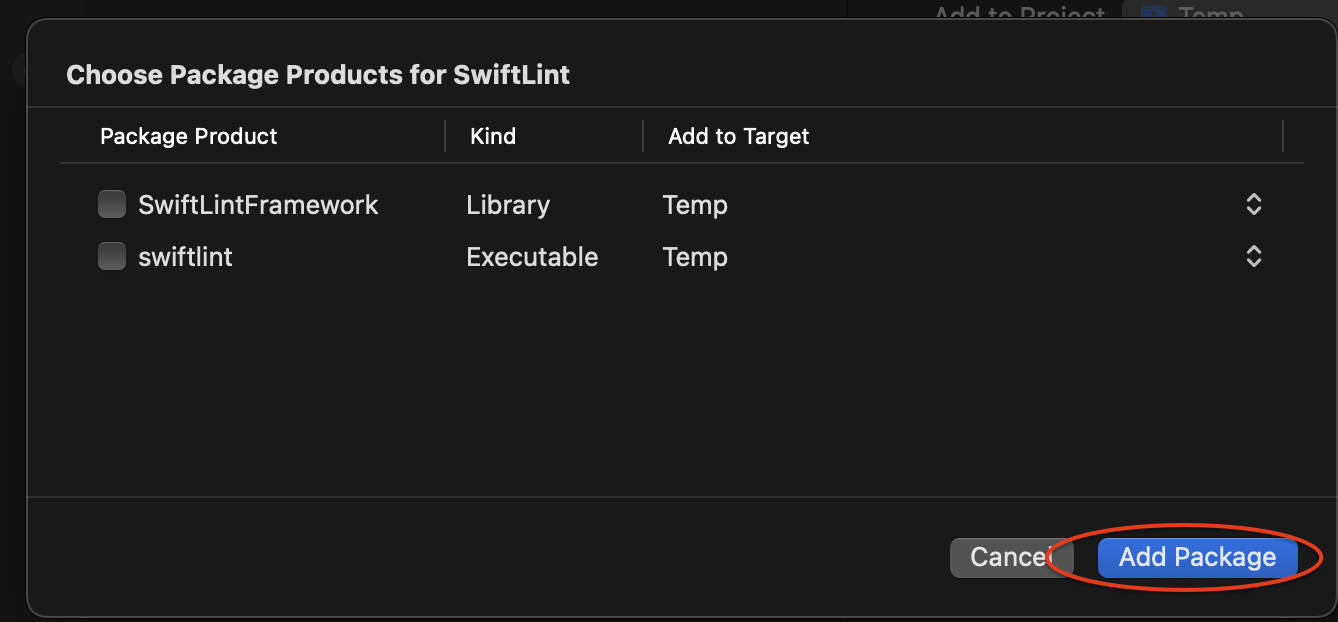Screen dimensions: 1338x622
Task: Select the SwiftLintFramework row name
Action: [258, 205]
